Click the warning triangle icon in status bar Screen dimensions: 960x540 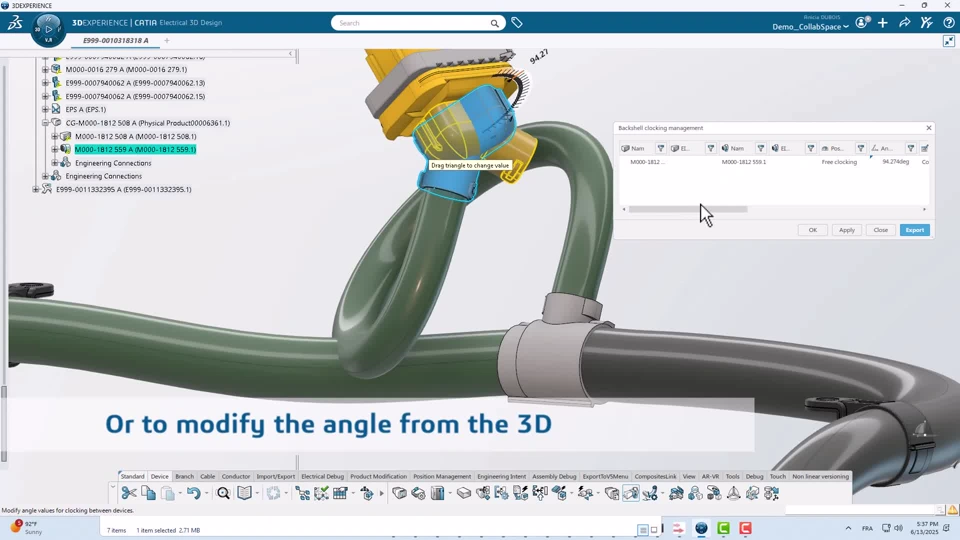(953, 509)
